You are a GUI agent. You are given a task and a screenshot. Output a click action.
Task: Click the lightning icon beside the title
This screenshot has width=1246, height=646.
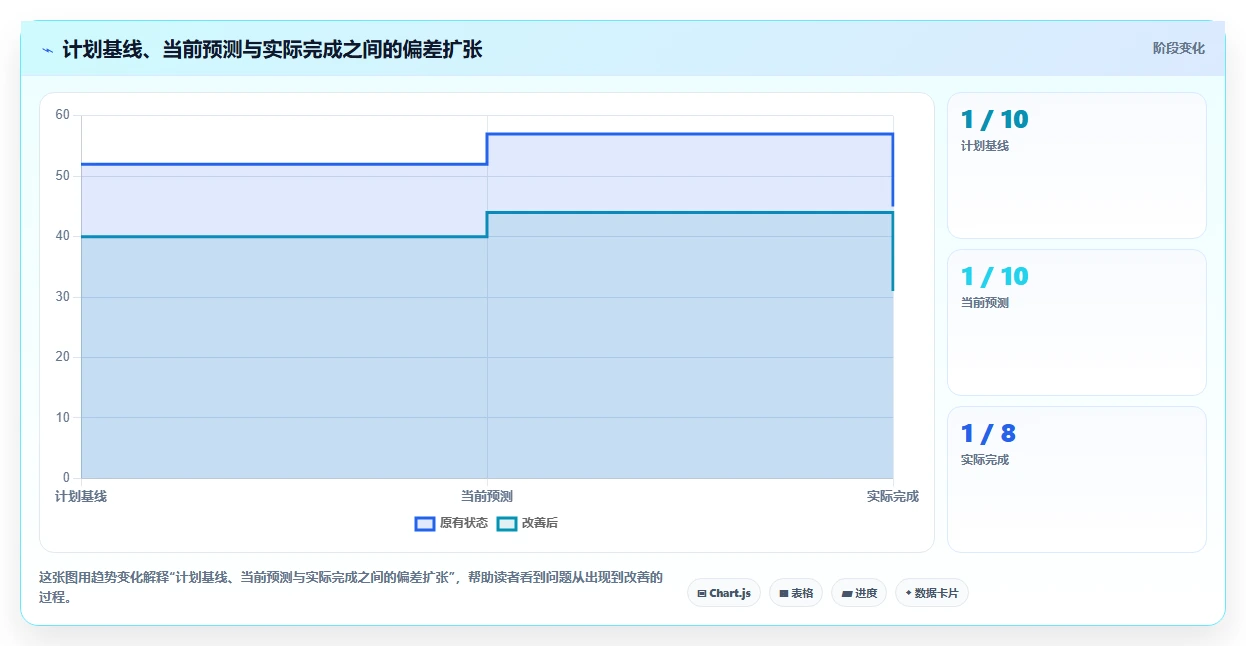[47, 49]
